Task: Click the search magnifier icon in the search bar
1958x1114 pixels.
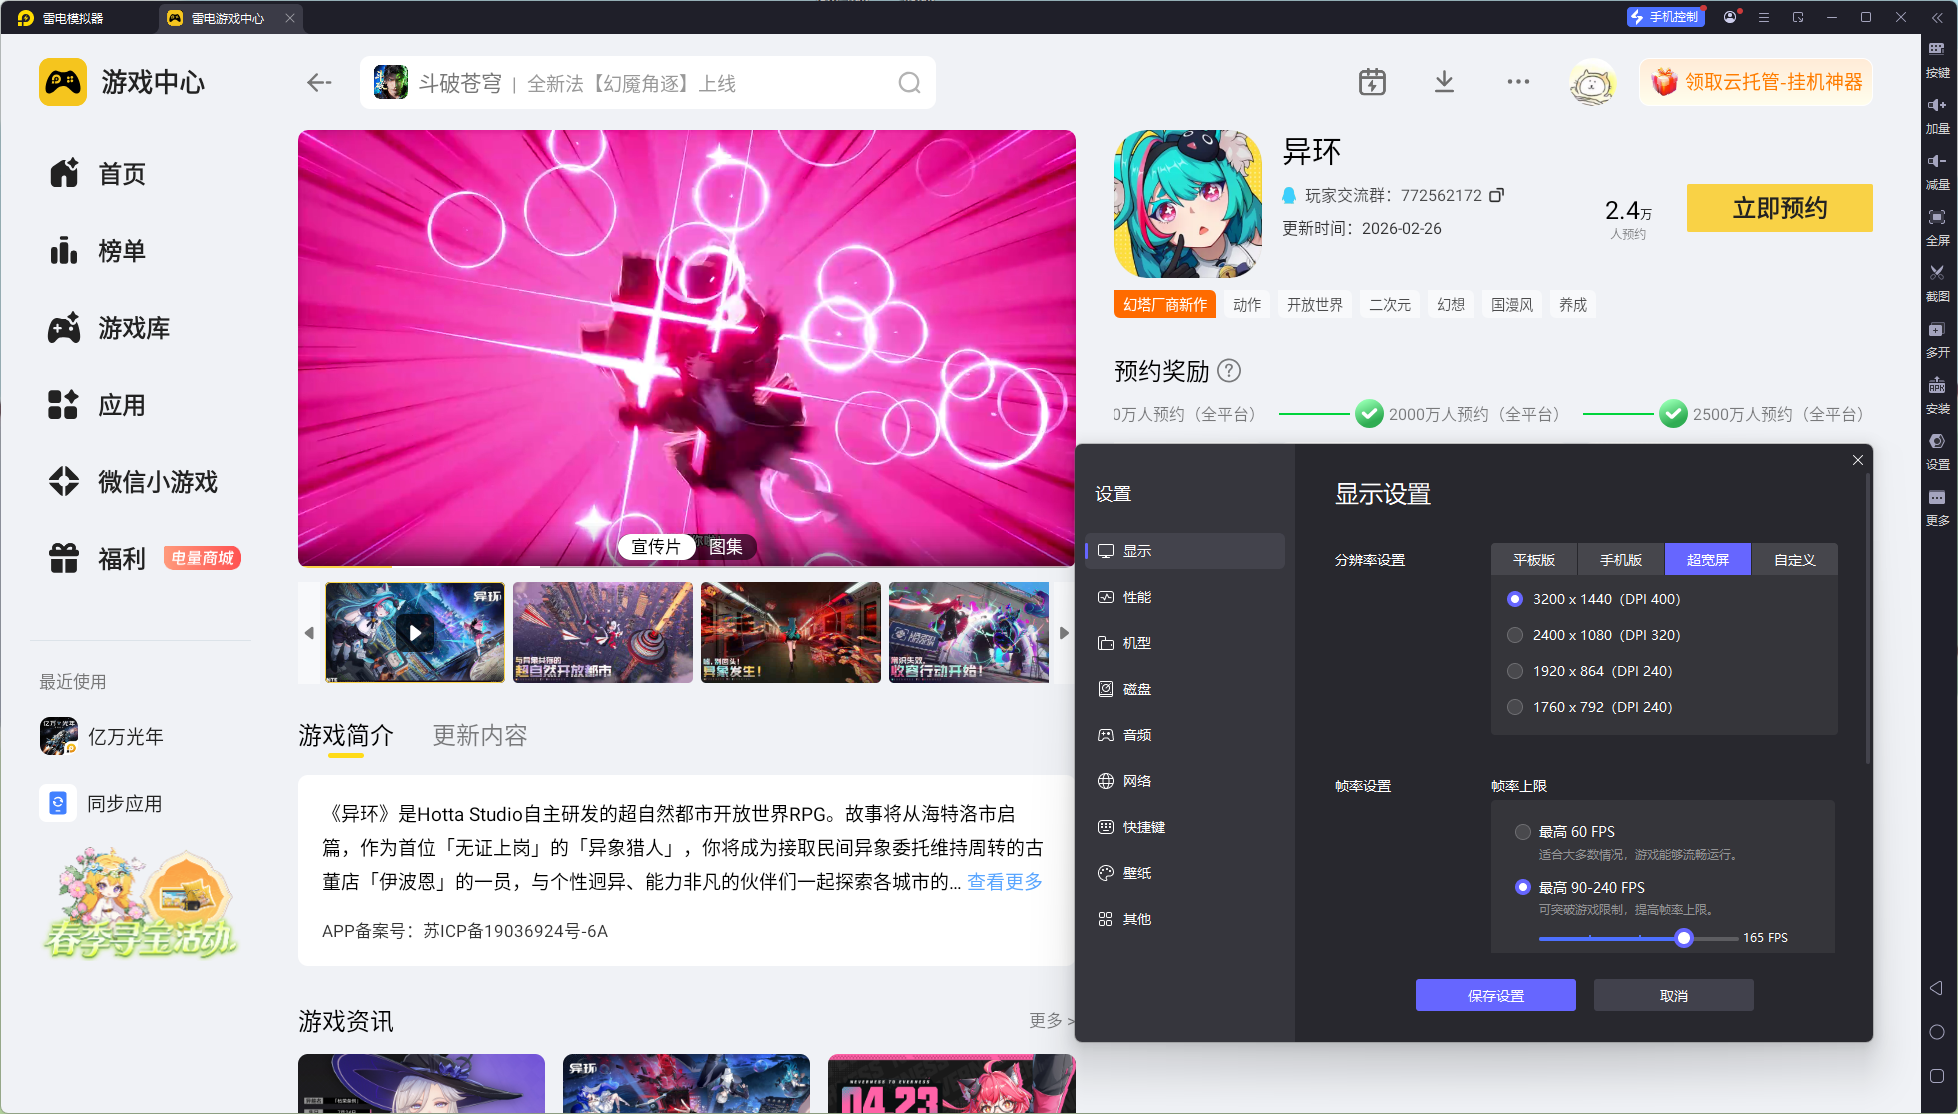Action: pyautogui.click(x=908, y=83)
